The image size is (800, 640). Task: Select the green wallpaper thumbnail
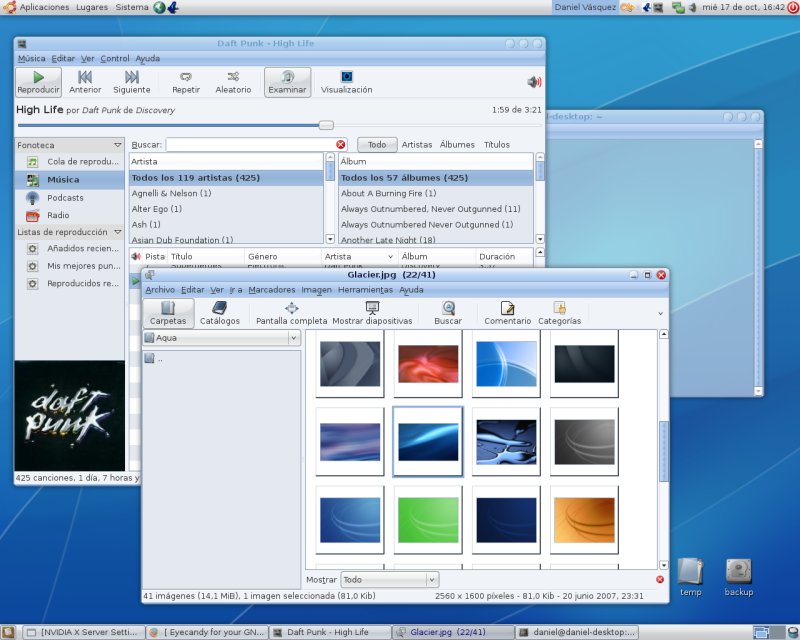coord(428,520)
